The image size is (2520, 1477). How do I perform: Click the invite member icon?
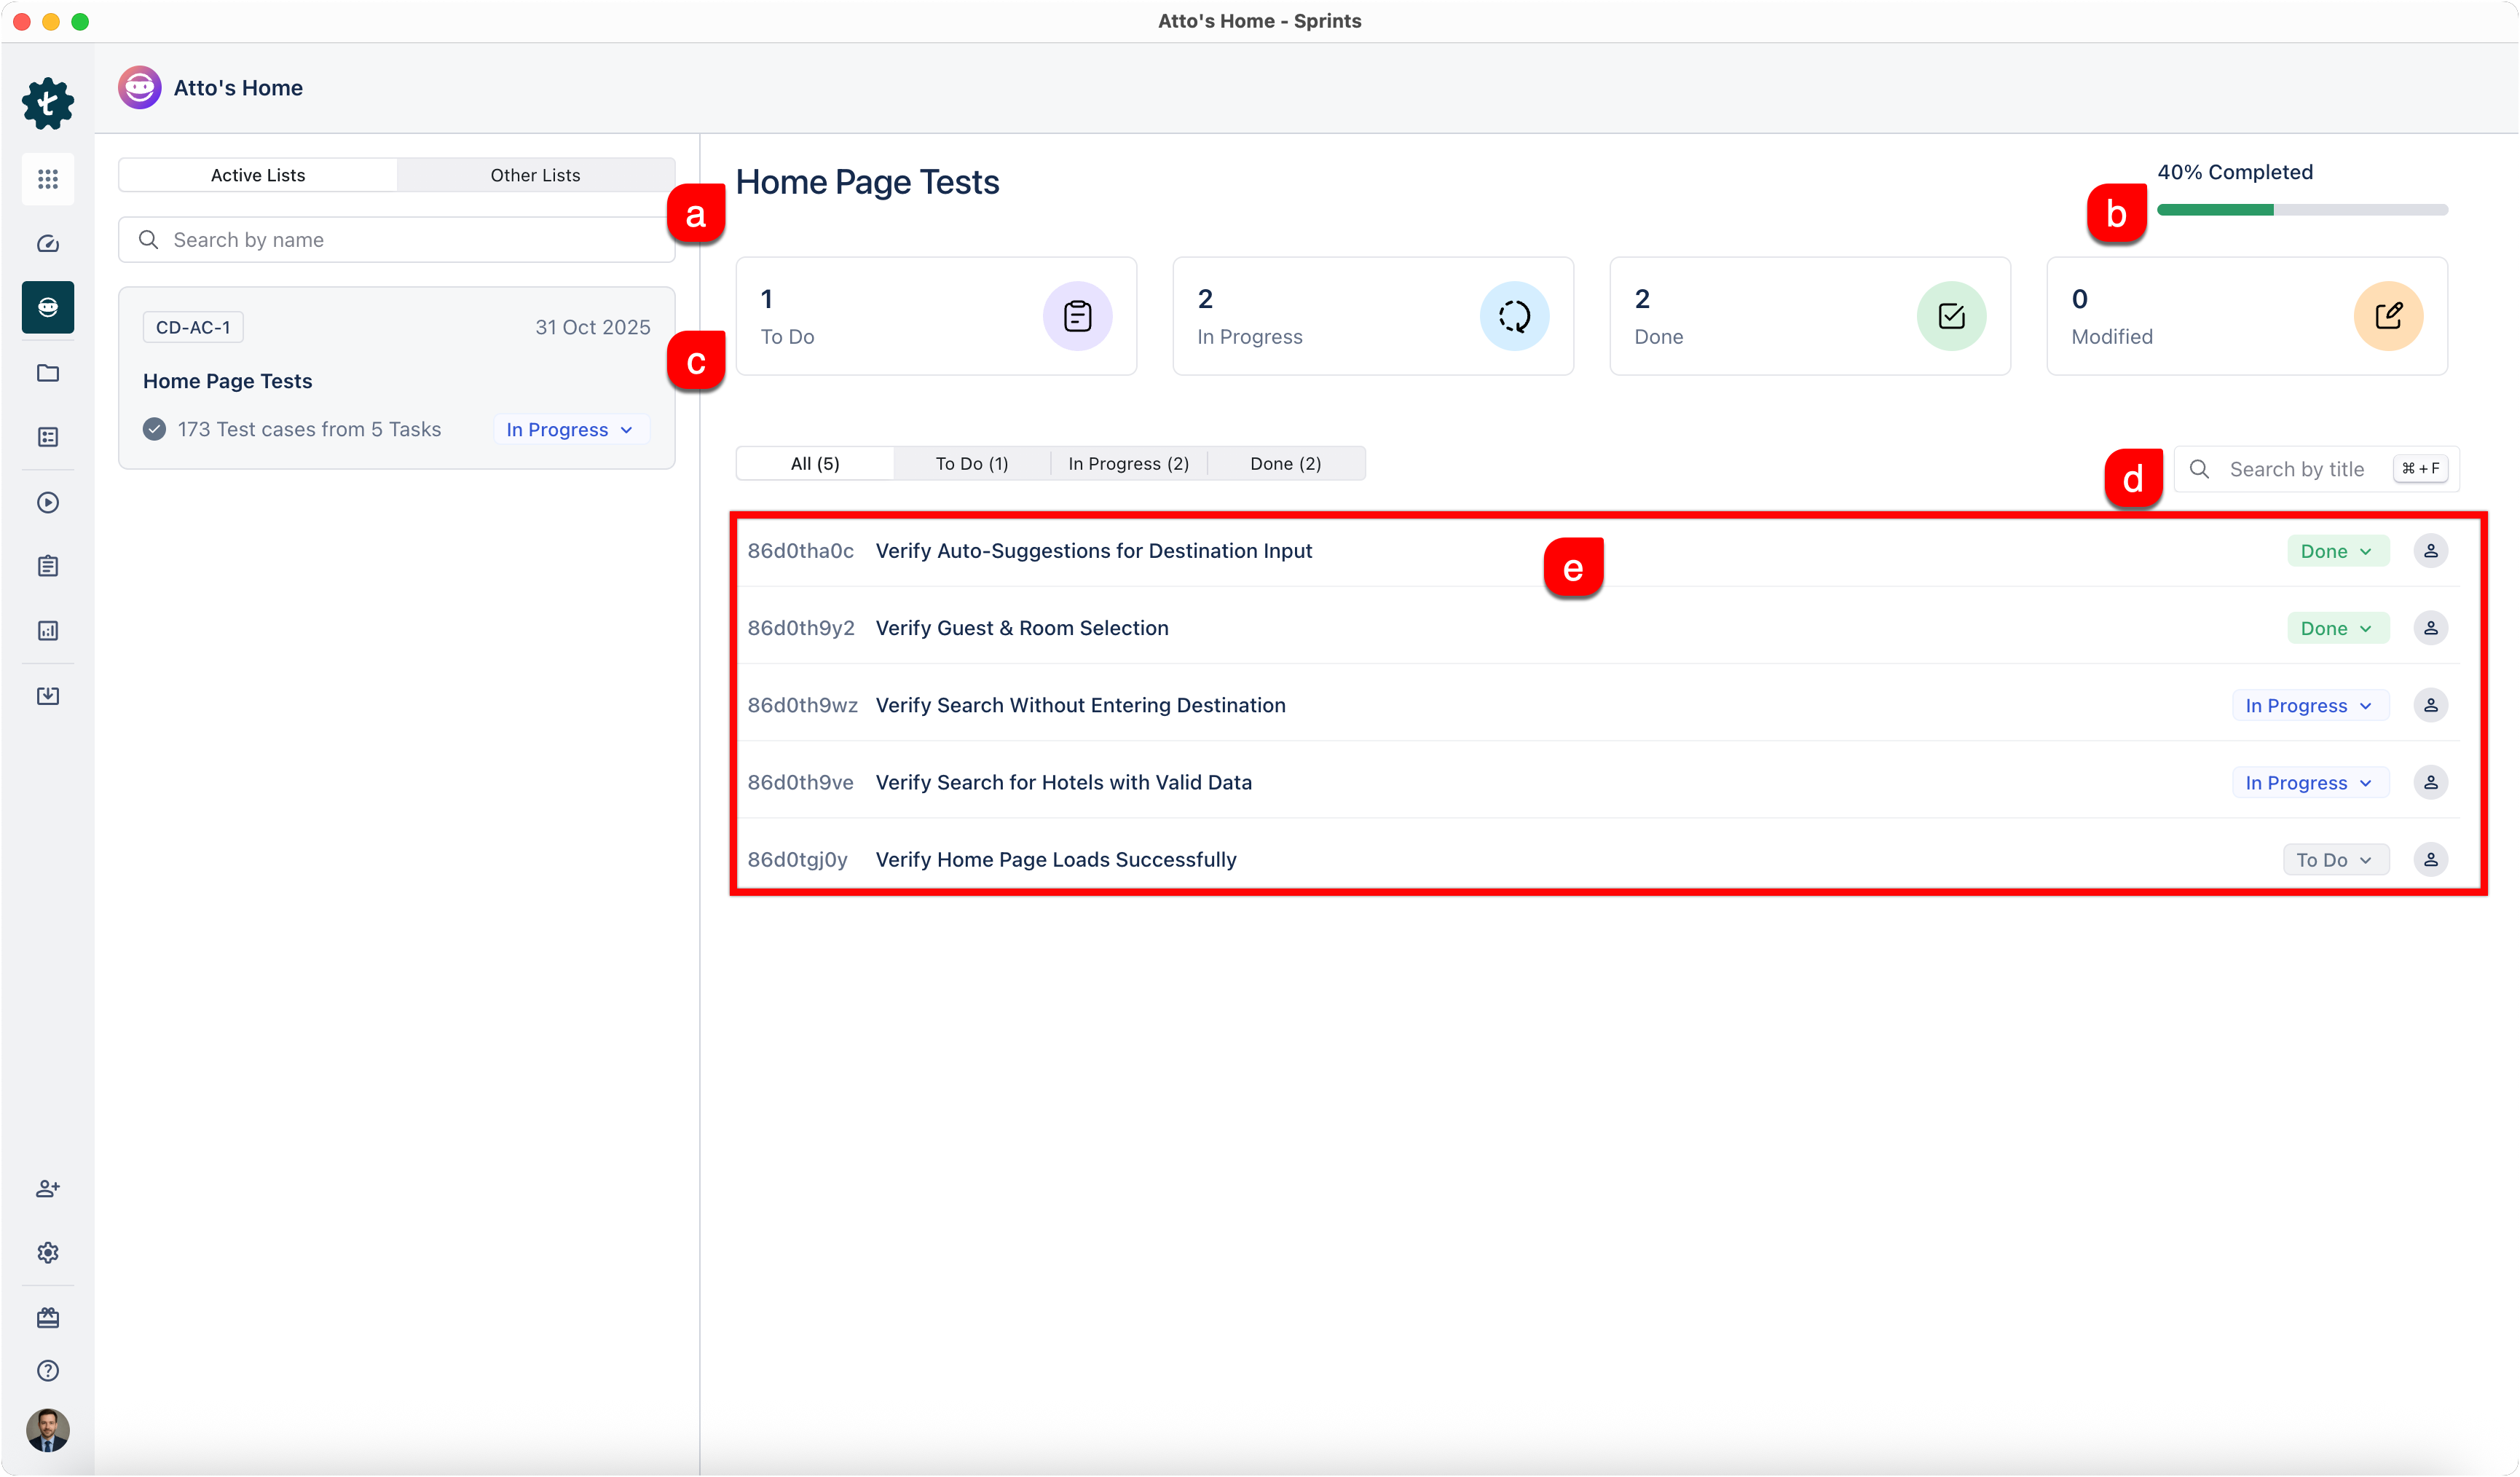coord(48,1189)
